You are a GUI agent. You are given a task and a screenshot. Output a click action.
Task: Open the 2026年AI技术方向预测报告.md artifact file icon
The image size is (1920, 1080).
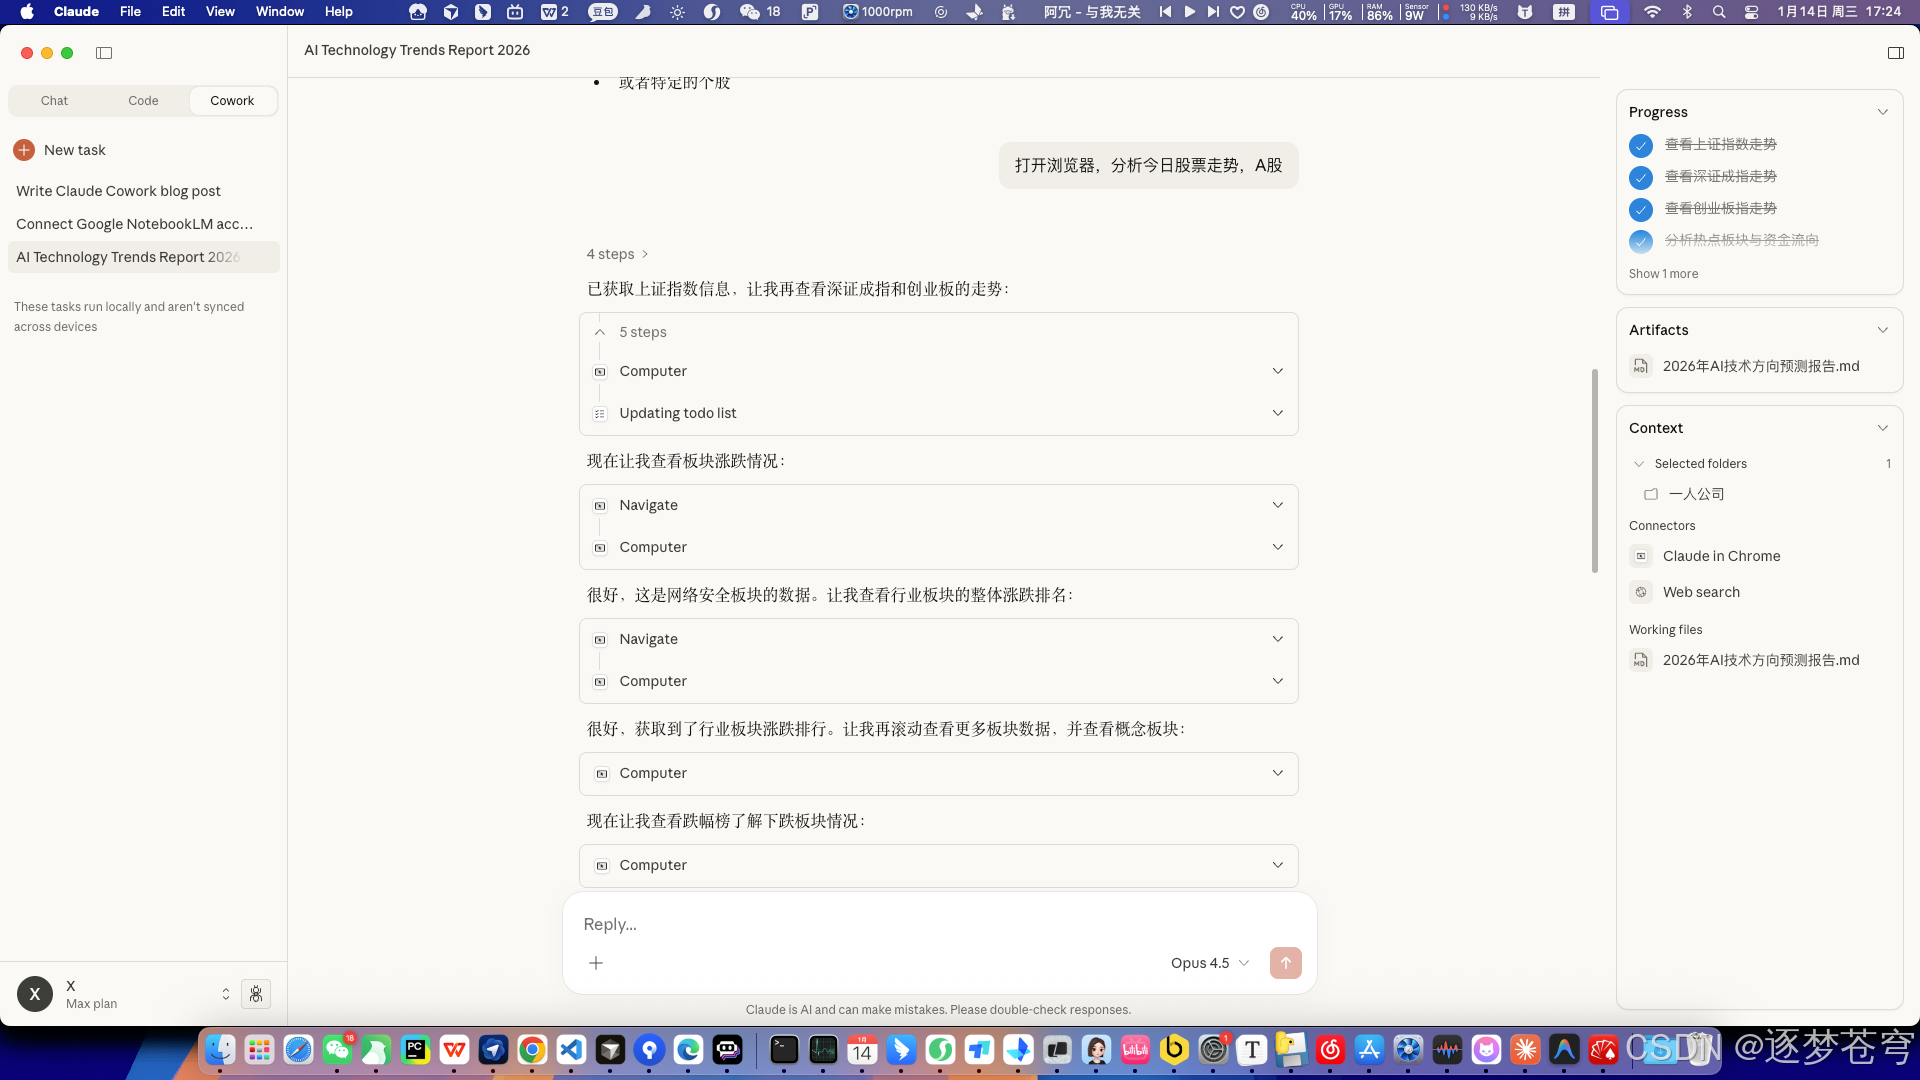1640,366
